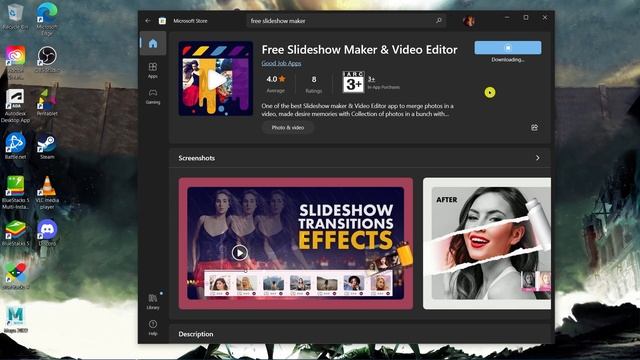Viewport: 640px width, 360px height.
Task: Click the 8 Ratings count
Action: pos(313,84)
